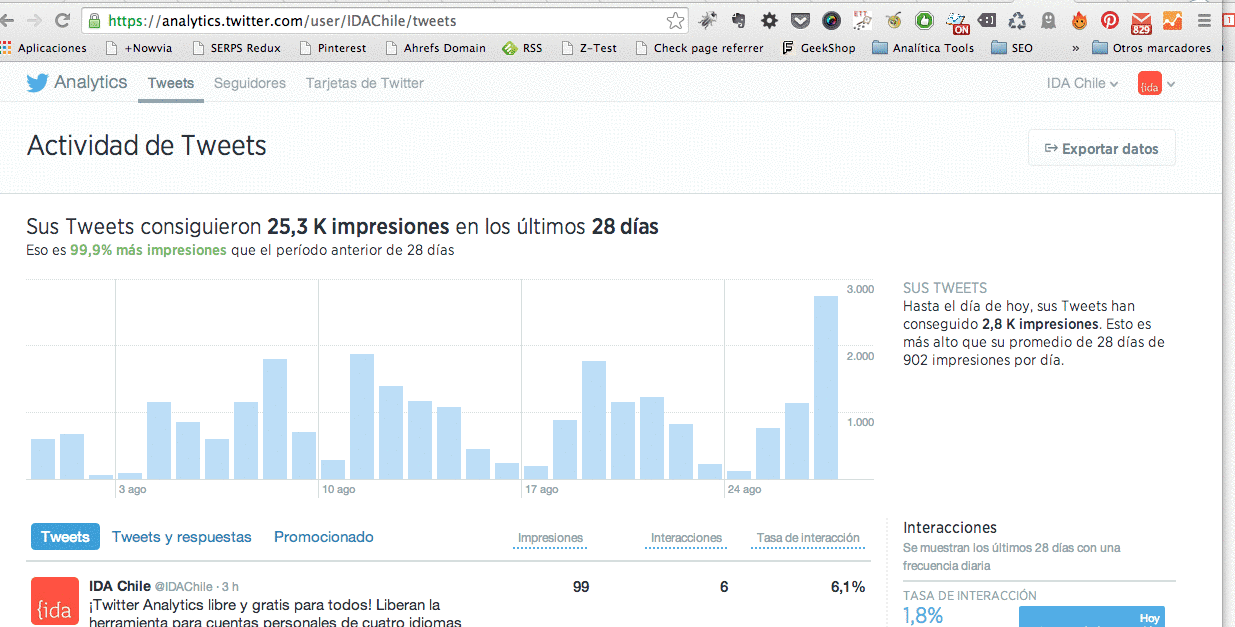Image resolution: width=1235 pixels, height=627 pixels.
Task: Select the Tweets y respuestas filter
Action: tap(181, 537)
